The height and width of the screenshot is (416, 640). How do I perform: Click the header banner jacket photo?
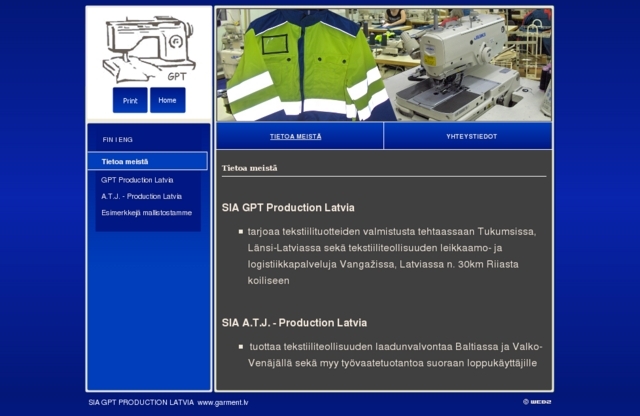click(384, 65)
